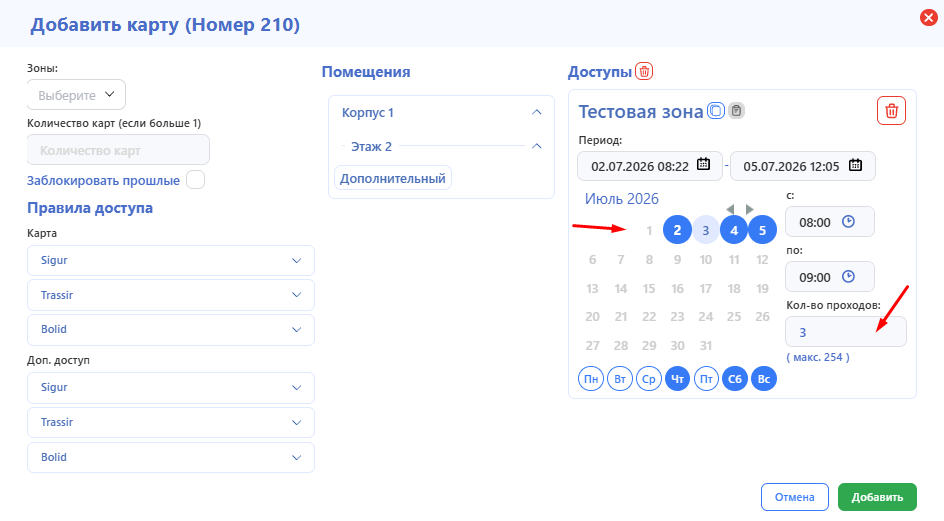944x521 pixels.
Task: Collapse the Корпус 1 section
Action: (x=536, y=113)
